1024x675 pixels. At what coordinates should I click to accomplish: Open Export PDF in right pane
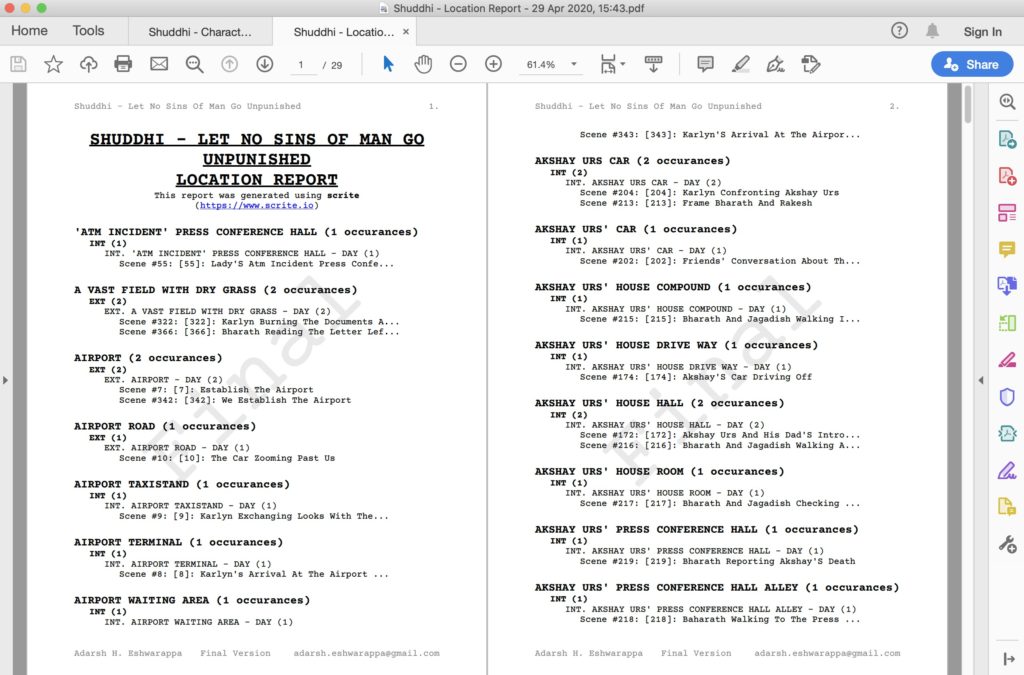tap(1007, 139)
